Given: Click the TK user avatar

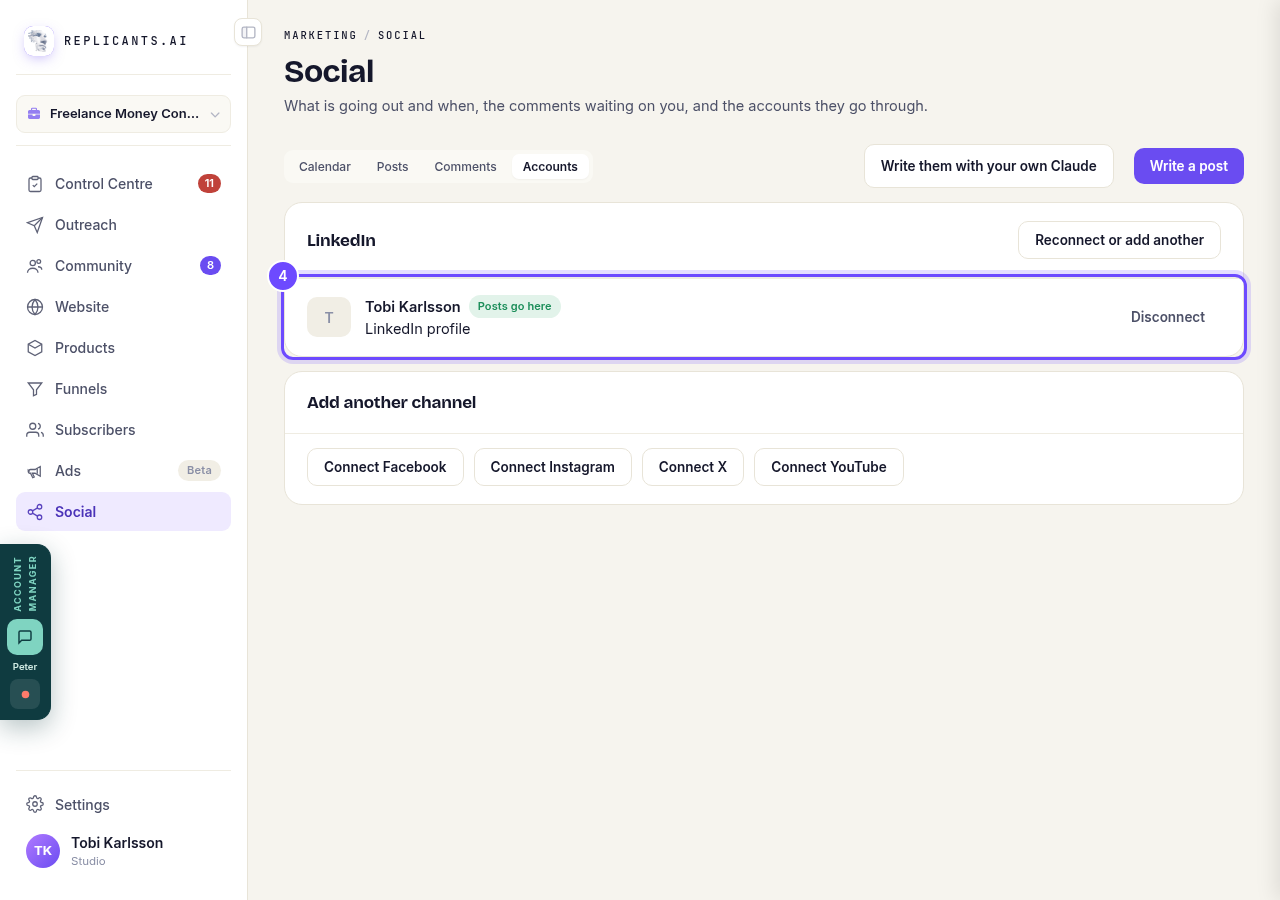Looking at the screenshot, I should (x=43, y=851).
